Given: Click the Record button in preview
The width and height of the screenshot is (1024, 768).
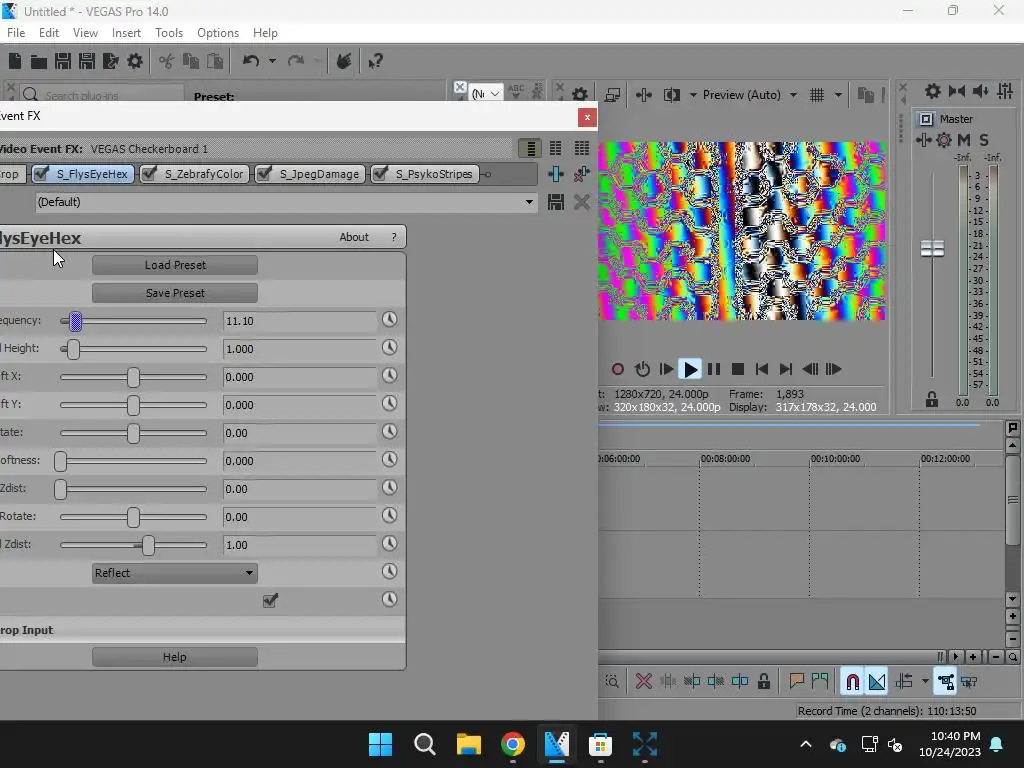Looking at the screenshot, I should [617, 370].
